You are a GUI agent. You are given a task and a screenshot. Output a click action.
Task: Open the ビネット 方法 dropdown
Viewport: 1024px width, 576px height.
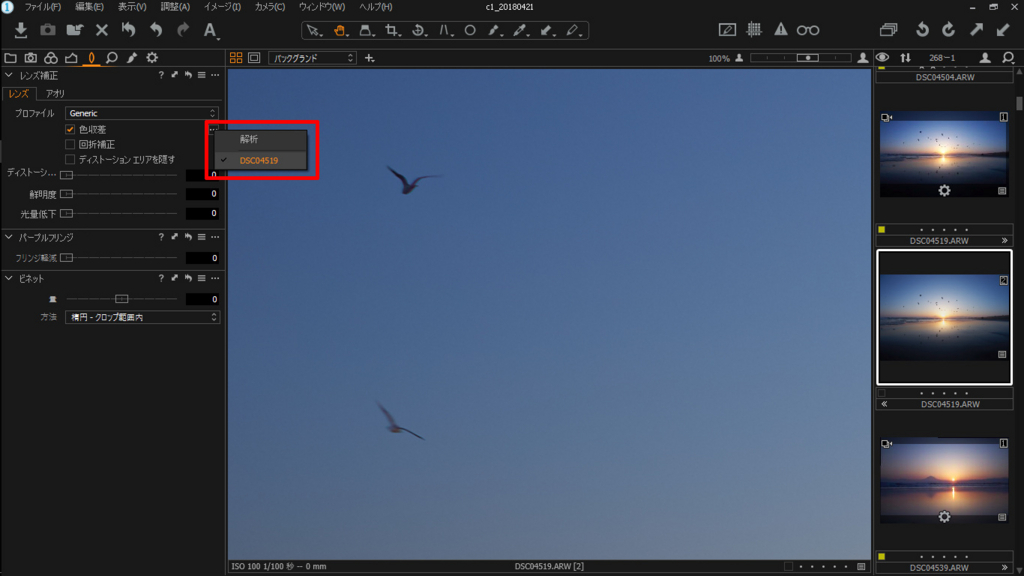pos(142,317)
